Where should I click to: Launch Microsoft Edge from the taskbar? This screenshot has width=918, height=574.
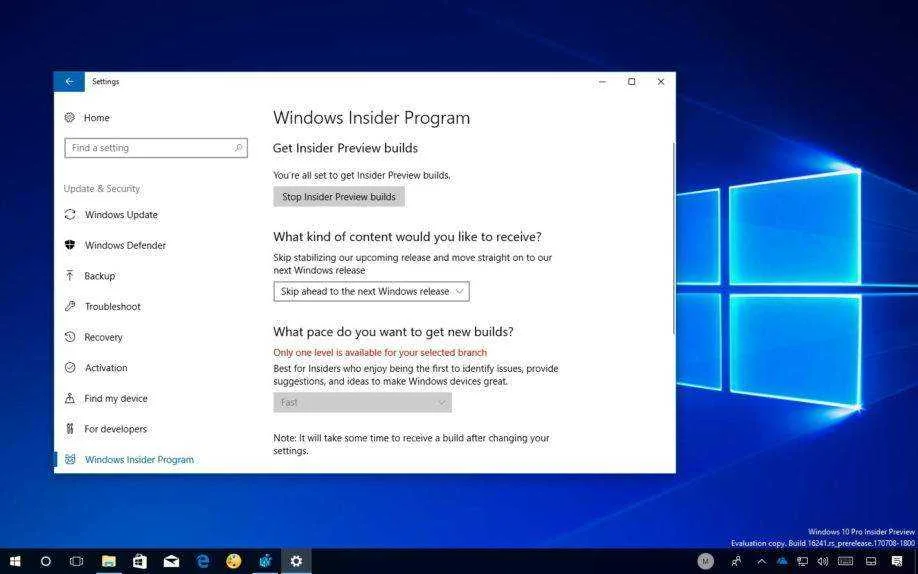203,561
